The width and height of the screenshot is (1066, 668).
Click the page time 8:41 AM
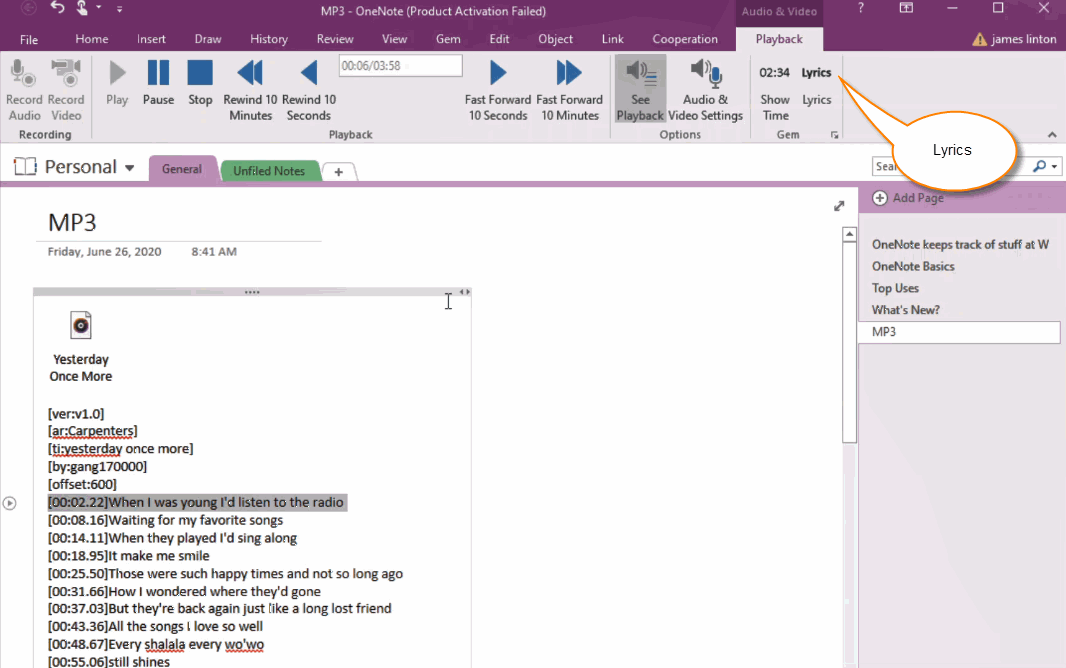coord(214,251)
